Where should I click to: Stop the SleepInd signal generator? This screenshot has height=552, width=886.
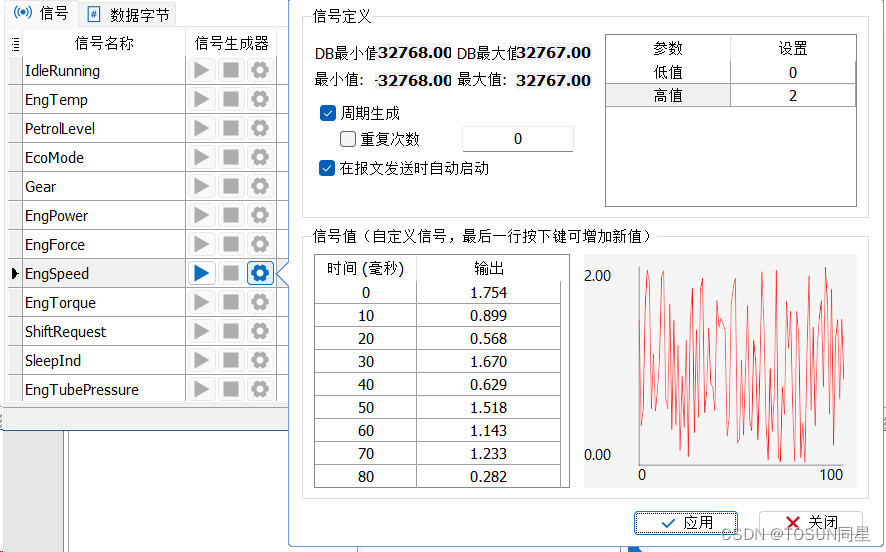[x=231, y=360]
